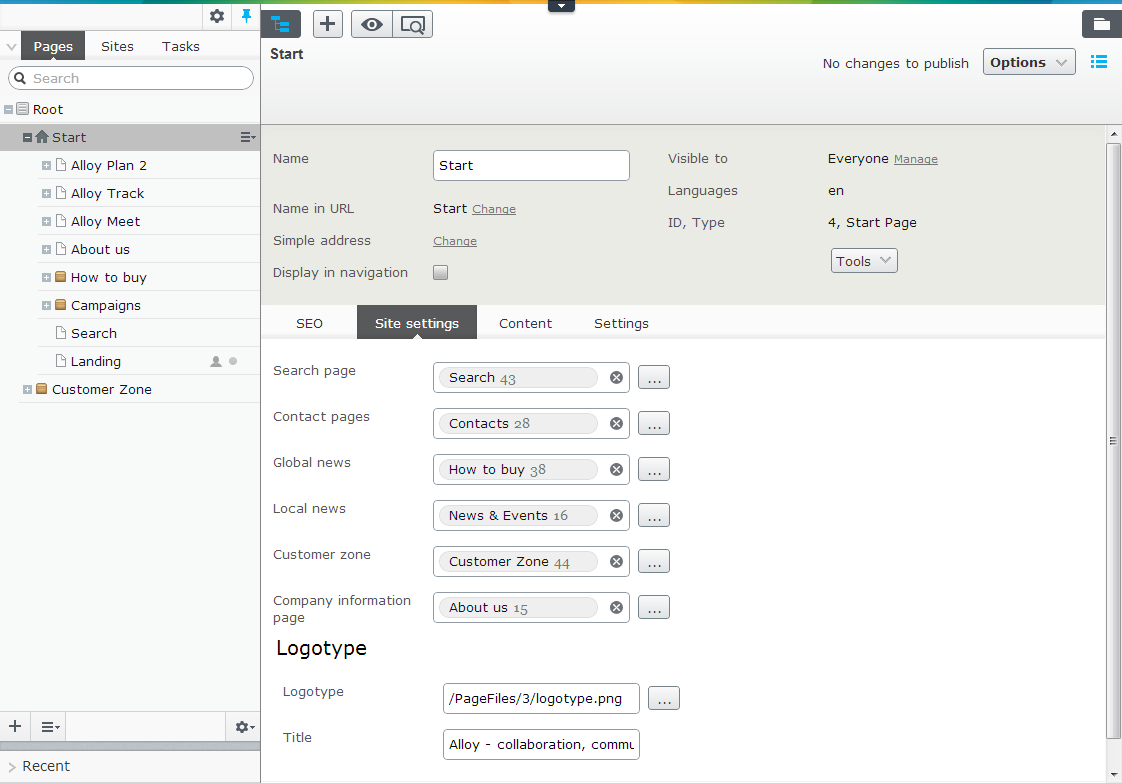Expand the Alloy Plan 2 node
The width and height of the screenshot is (1122, 783).
[x=47, y=165]
